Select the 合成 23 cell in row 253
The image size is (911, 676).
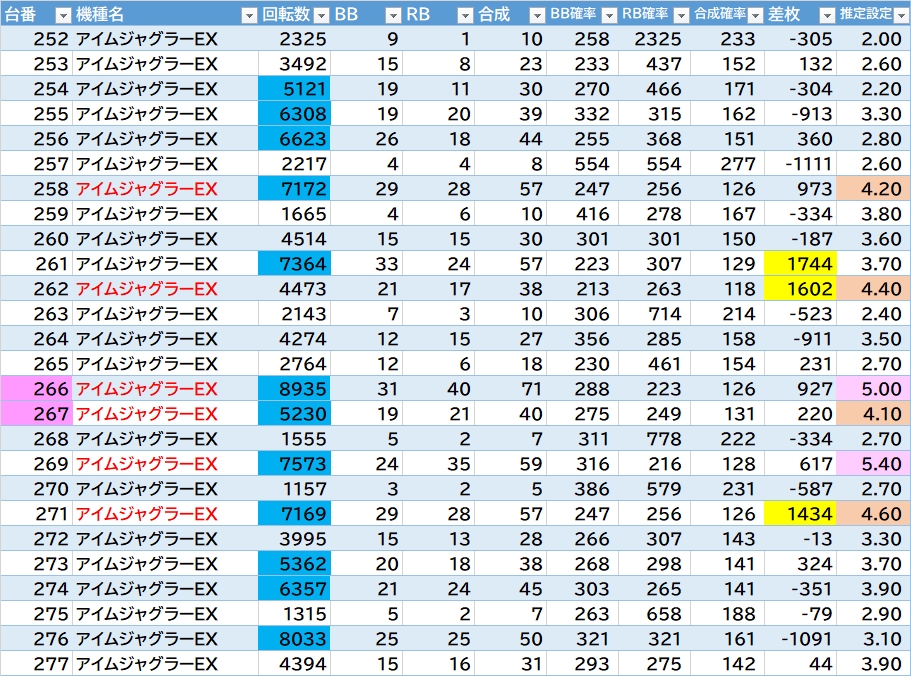point(511,64)
